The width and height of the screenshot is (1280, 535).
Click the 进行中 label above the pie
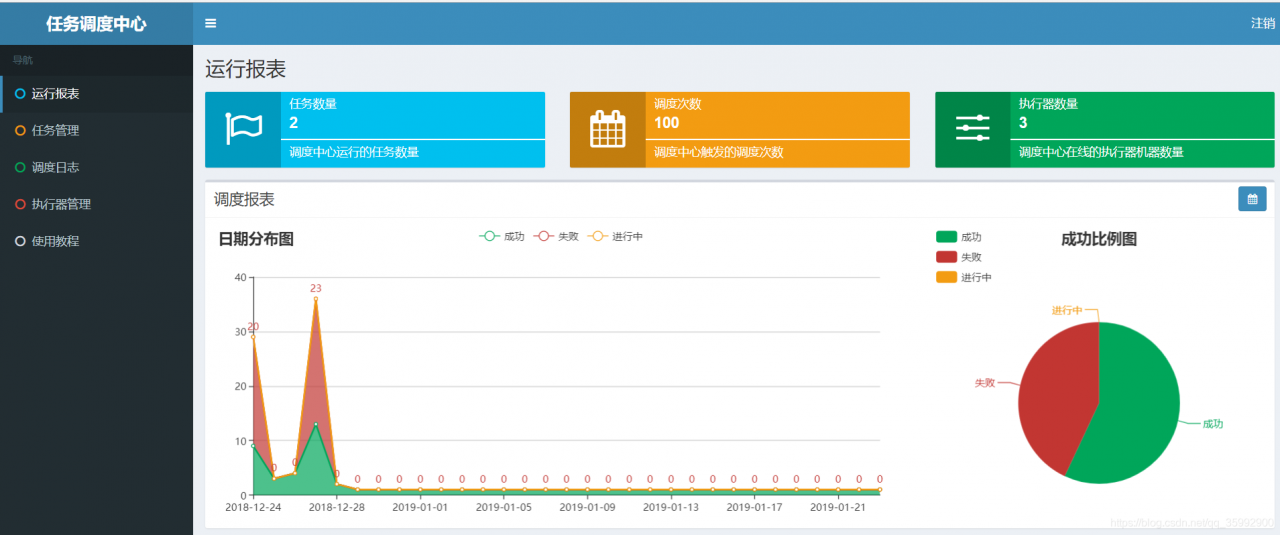pos(1067,311)
